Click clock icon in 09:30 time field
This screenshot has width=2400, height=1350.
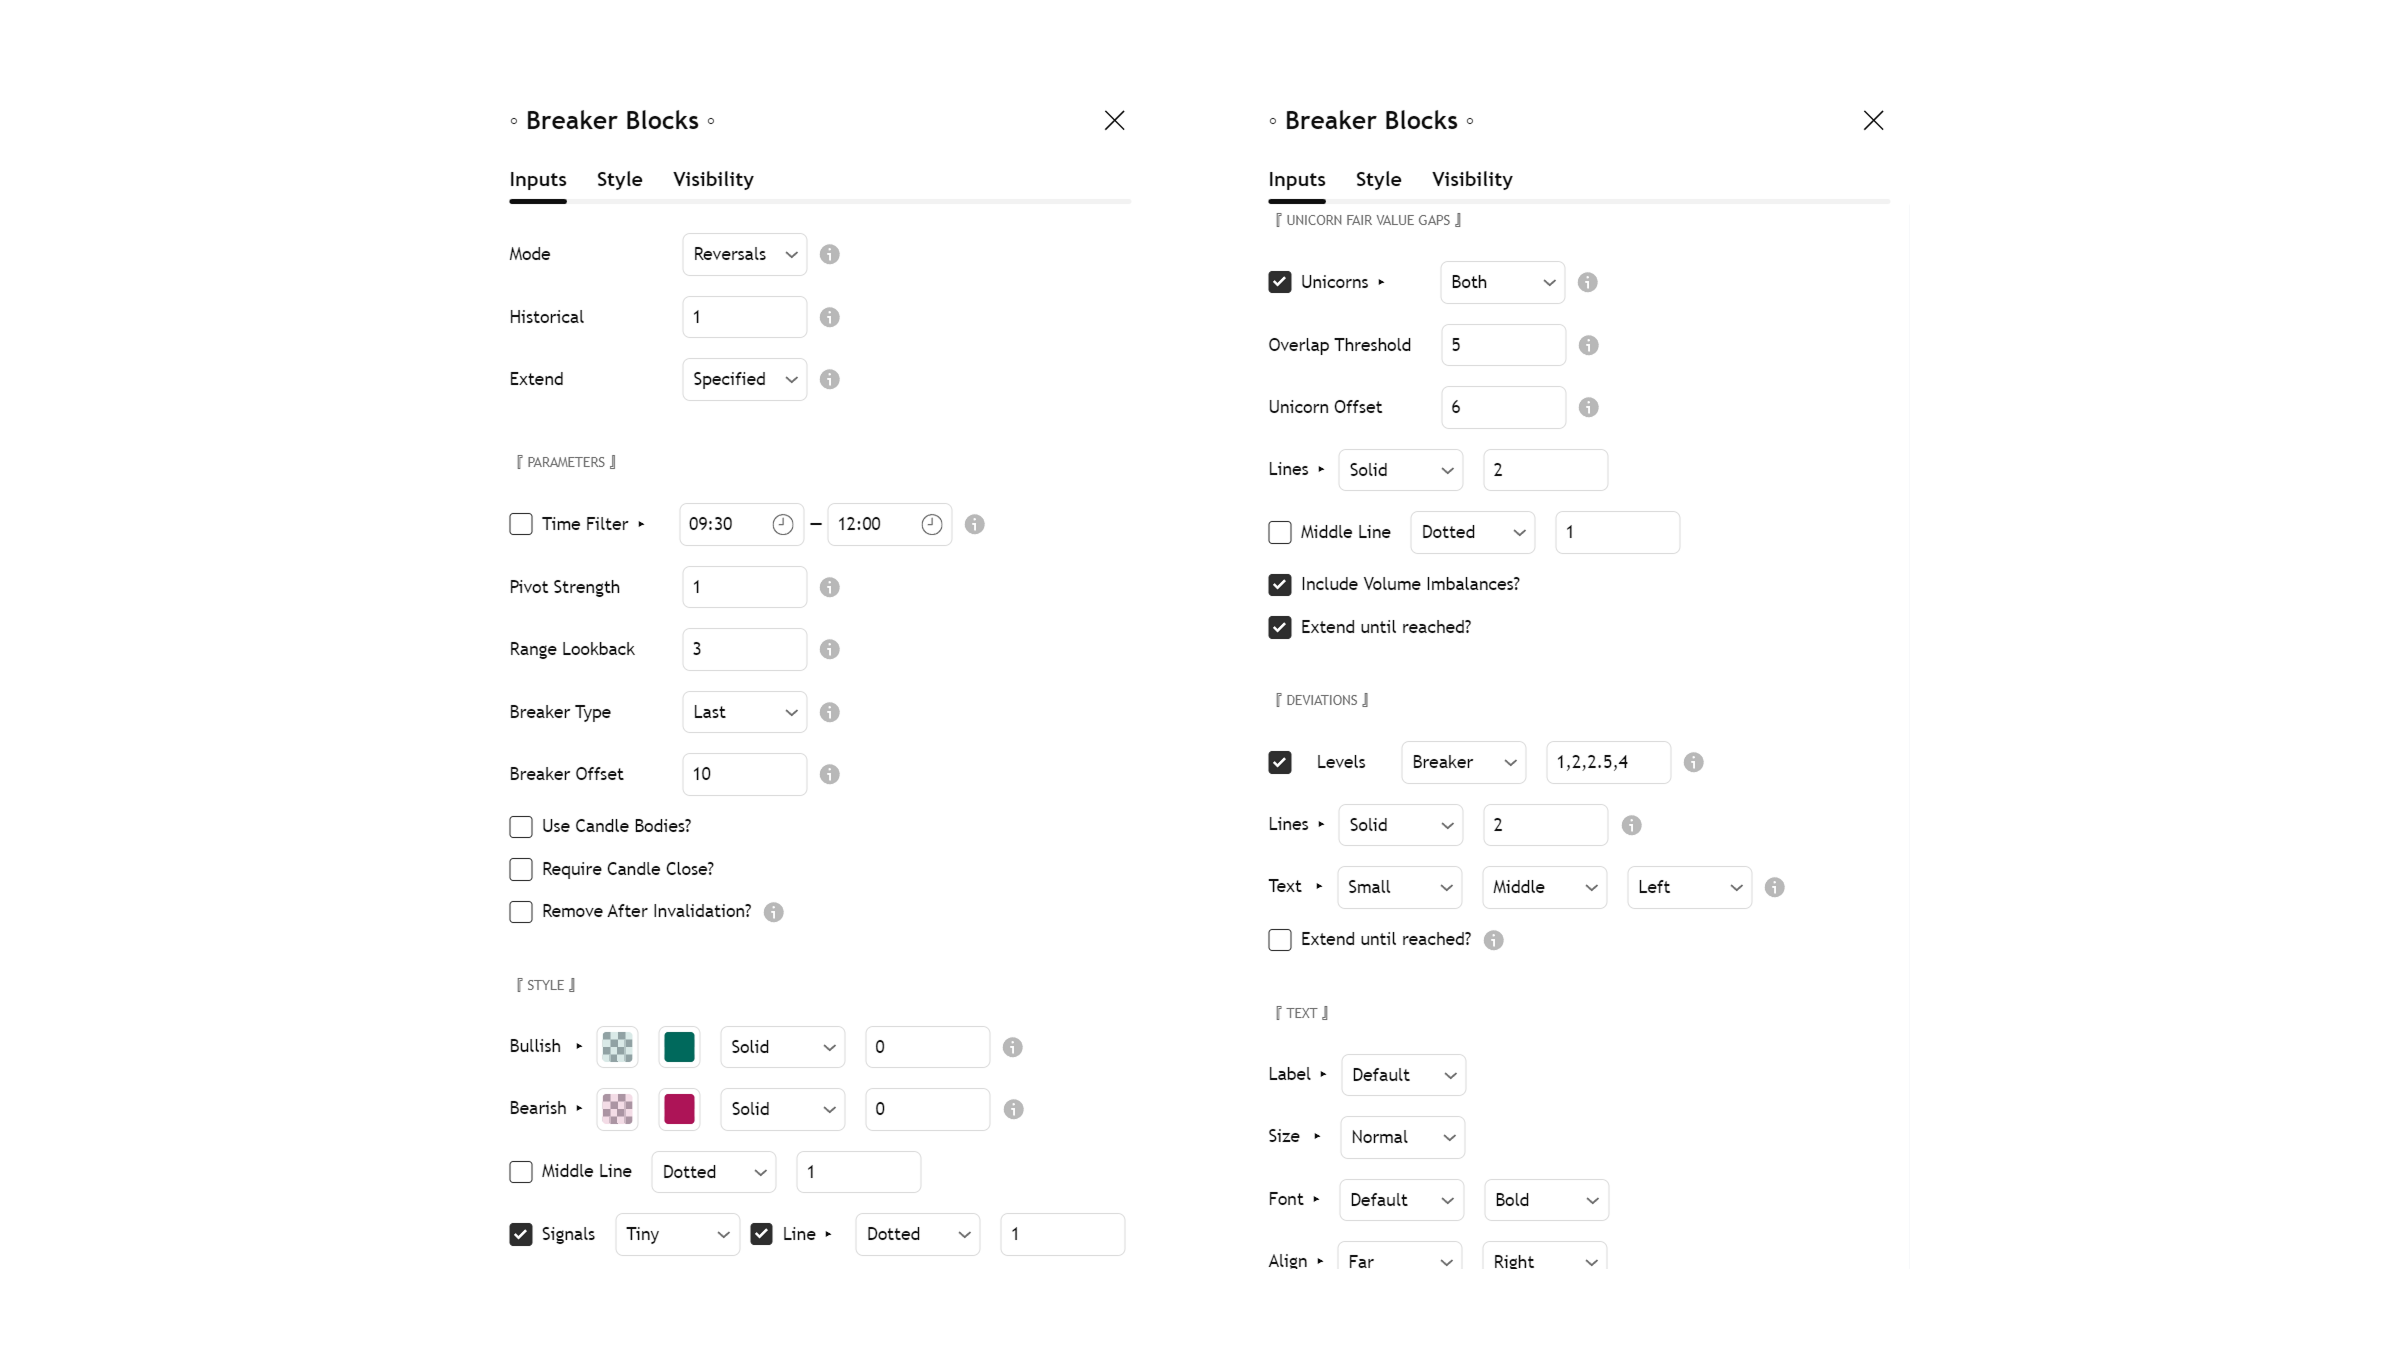(782, 524)
